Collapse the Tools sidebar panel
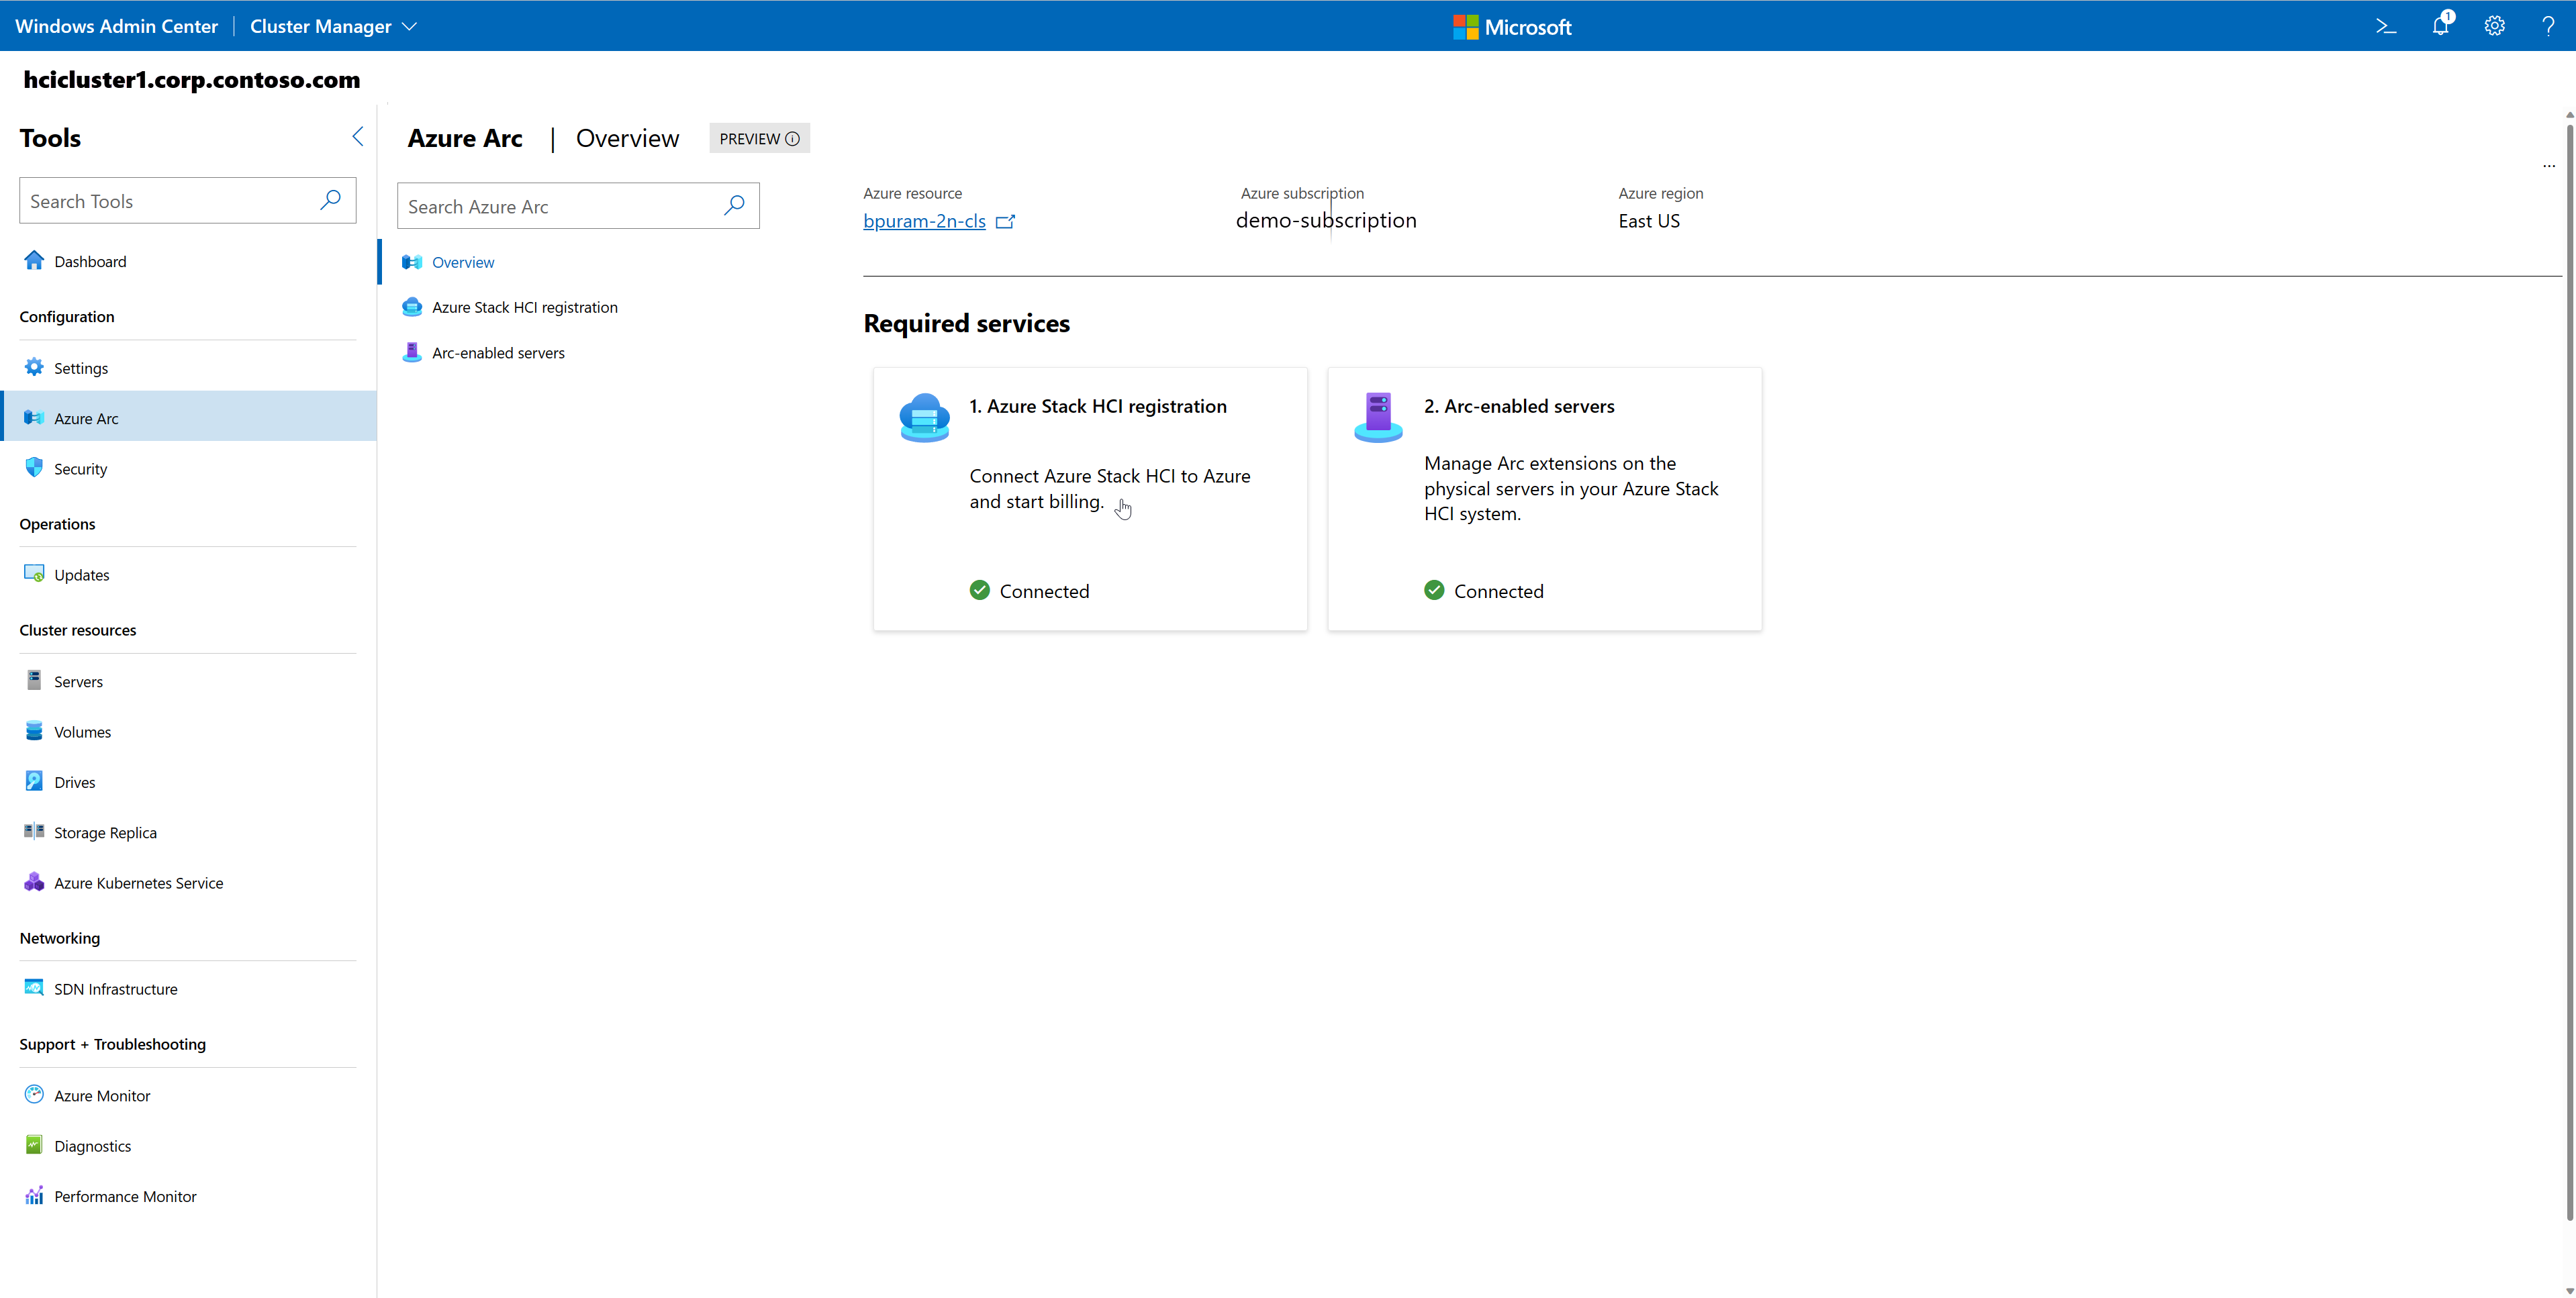The height and width of the screenshot is (1298, 2576). (x=357, y=137)
